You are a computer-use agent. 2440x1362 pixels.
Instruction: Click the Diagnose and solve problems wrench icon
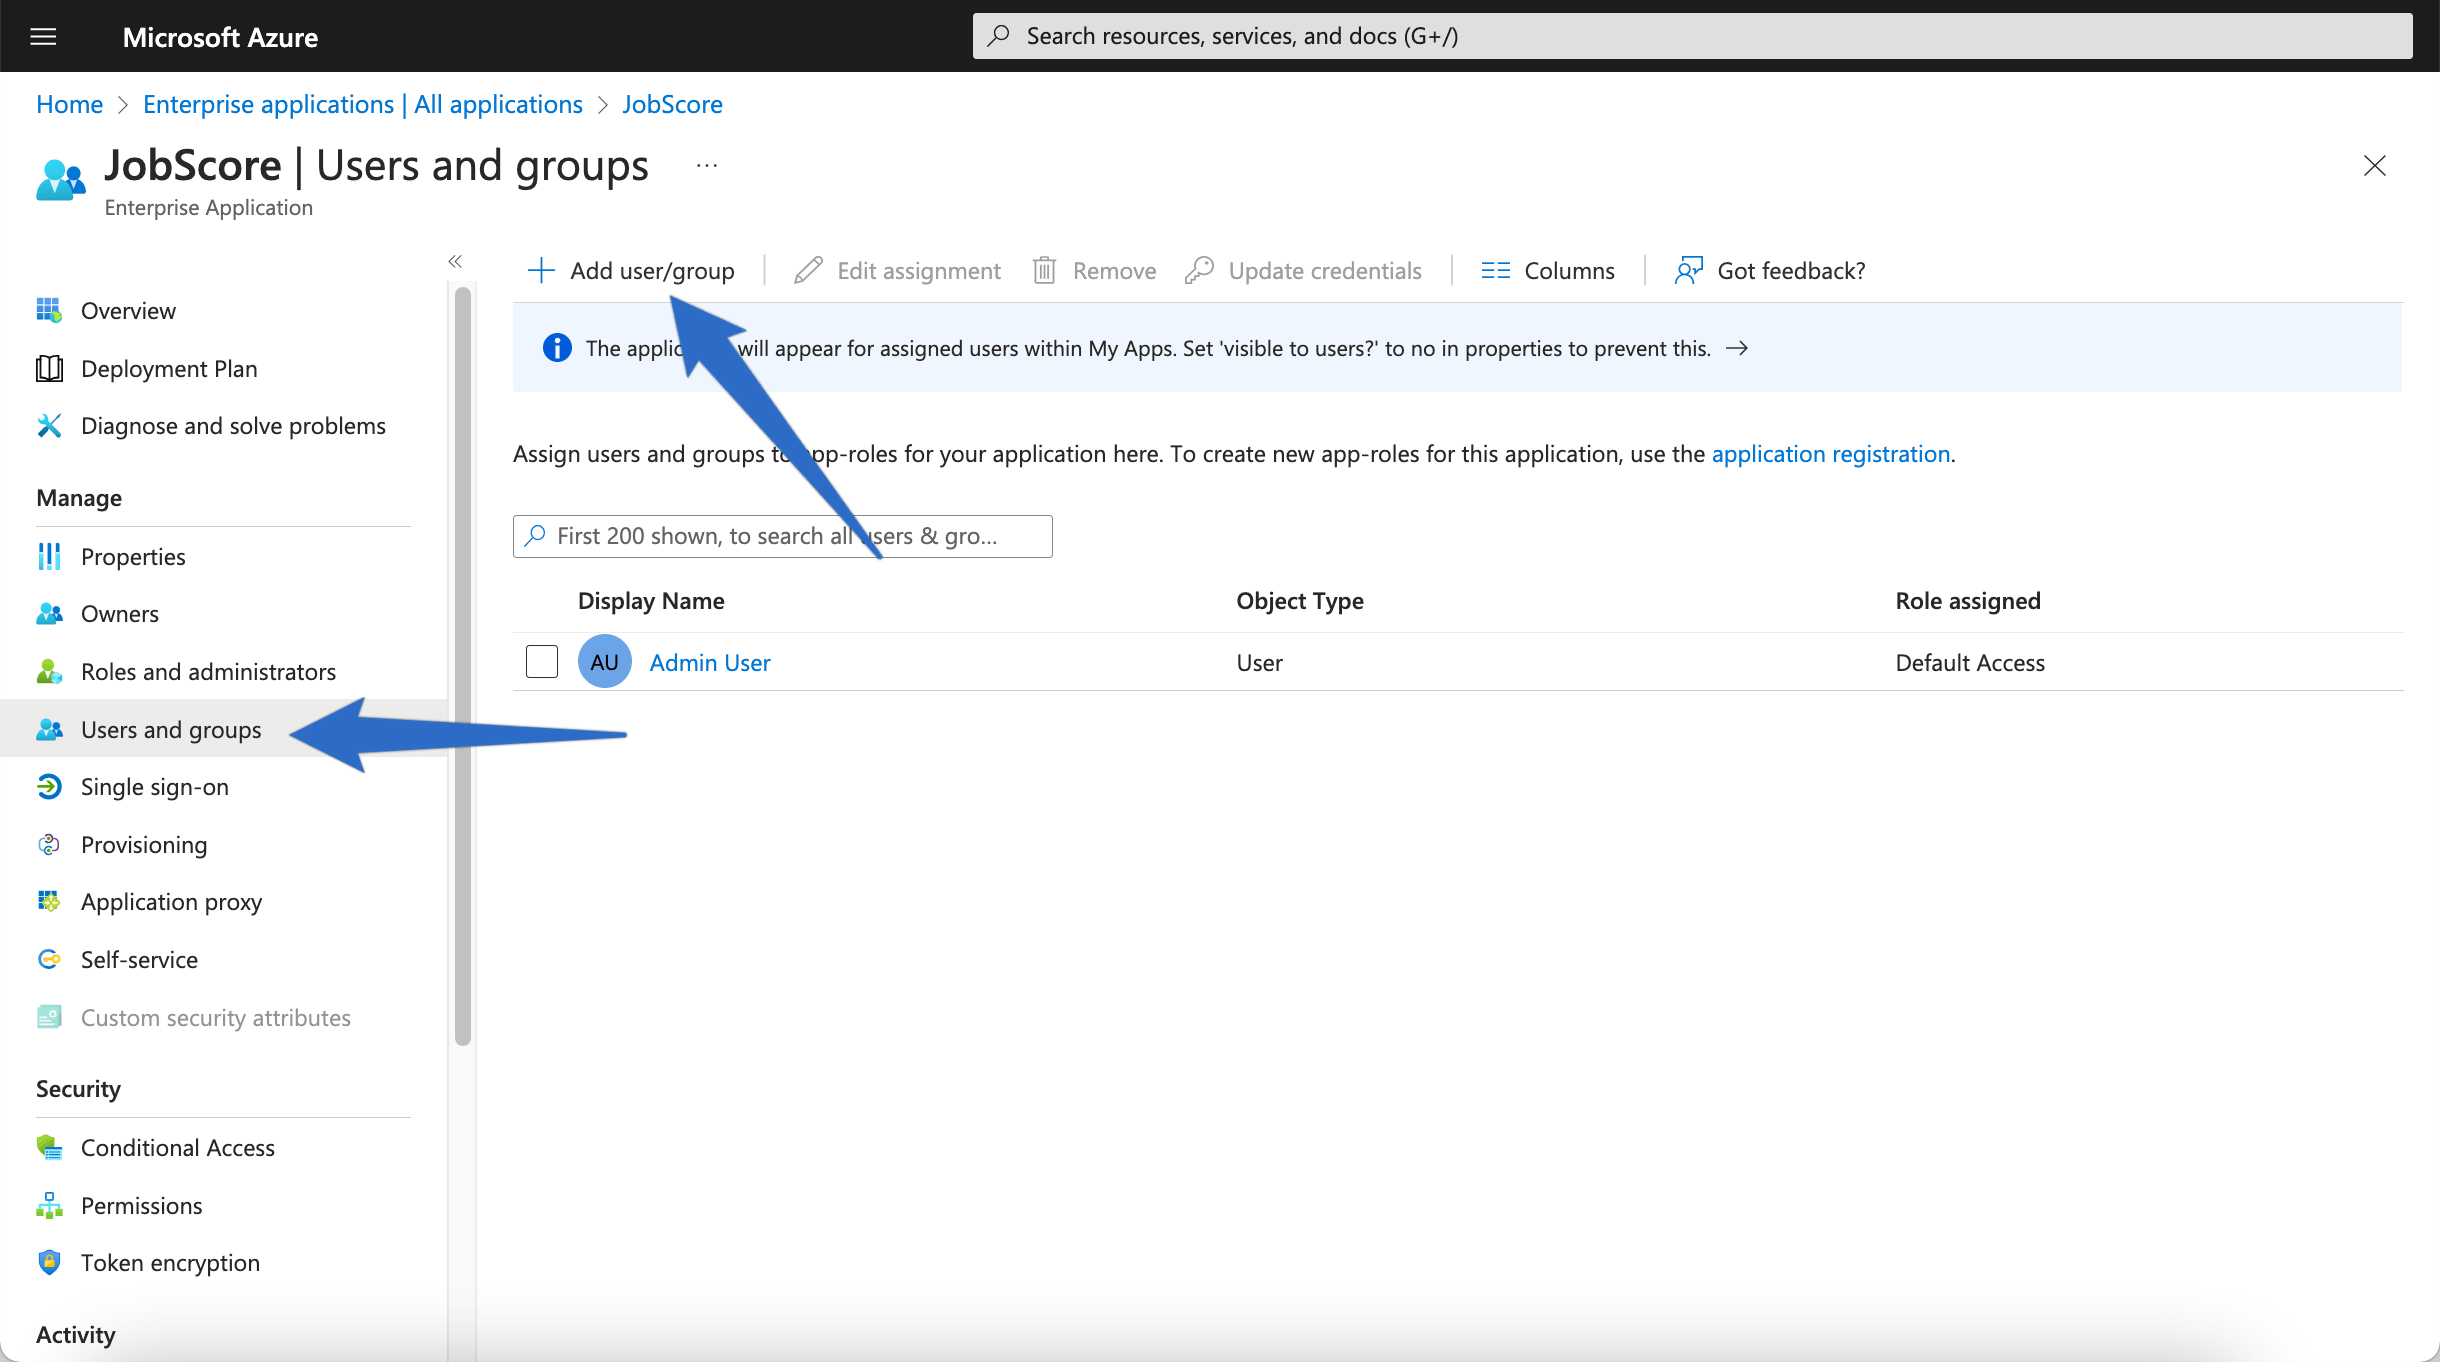(x=49, y=426)
